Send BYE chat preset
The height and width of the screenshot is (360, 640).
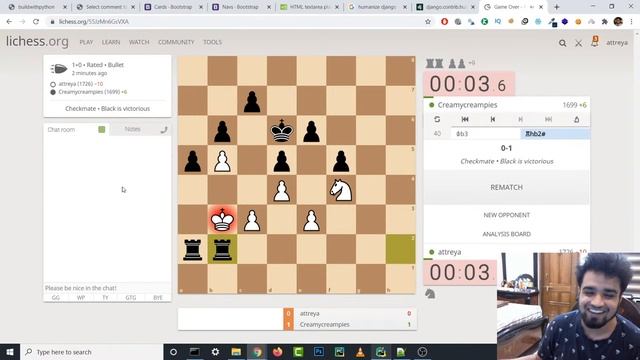click(x=158, y=298)
